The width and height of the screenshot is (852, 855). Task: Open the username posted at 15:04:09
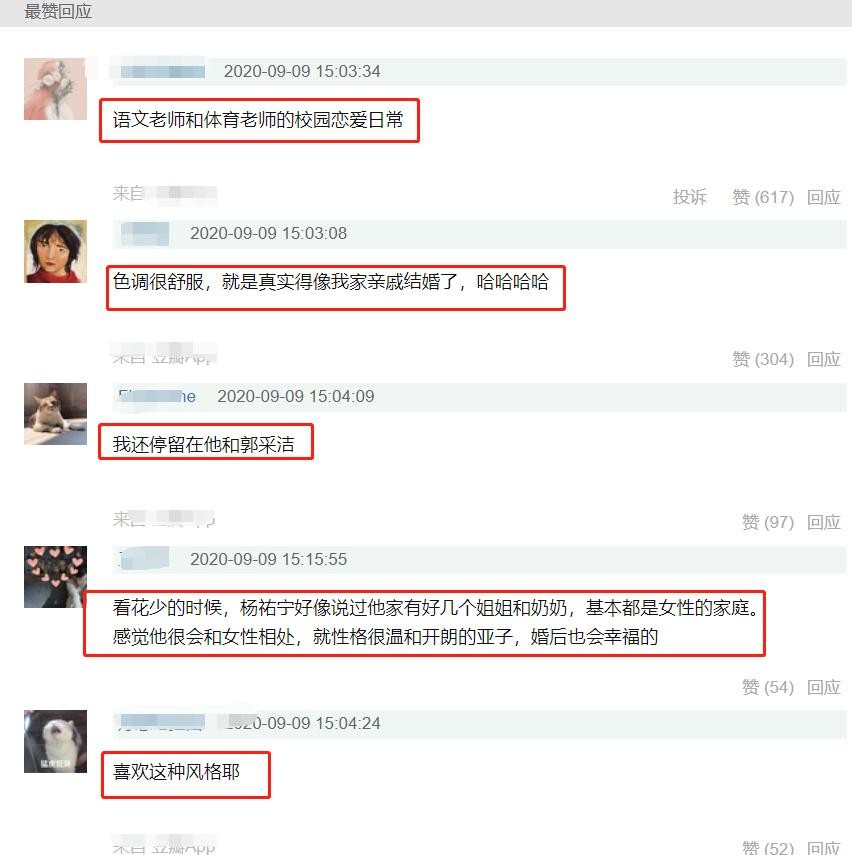(x=157, y=396)
